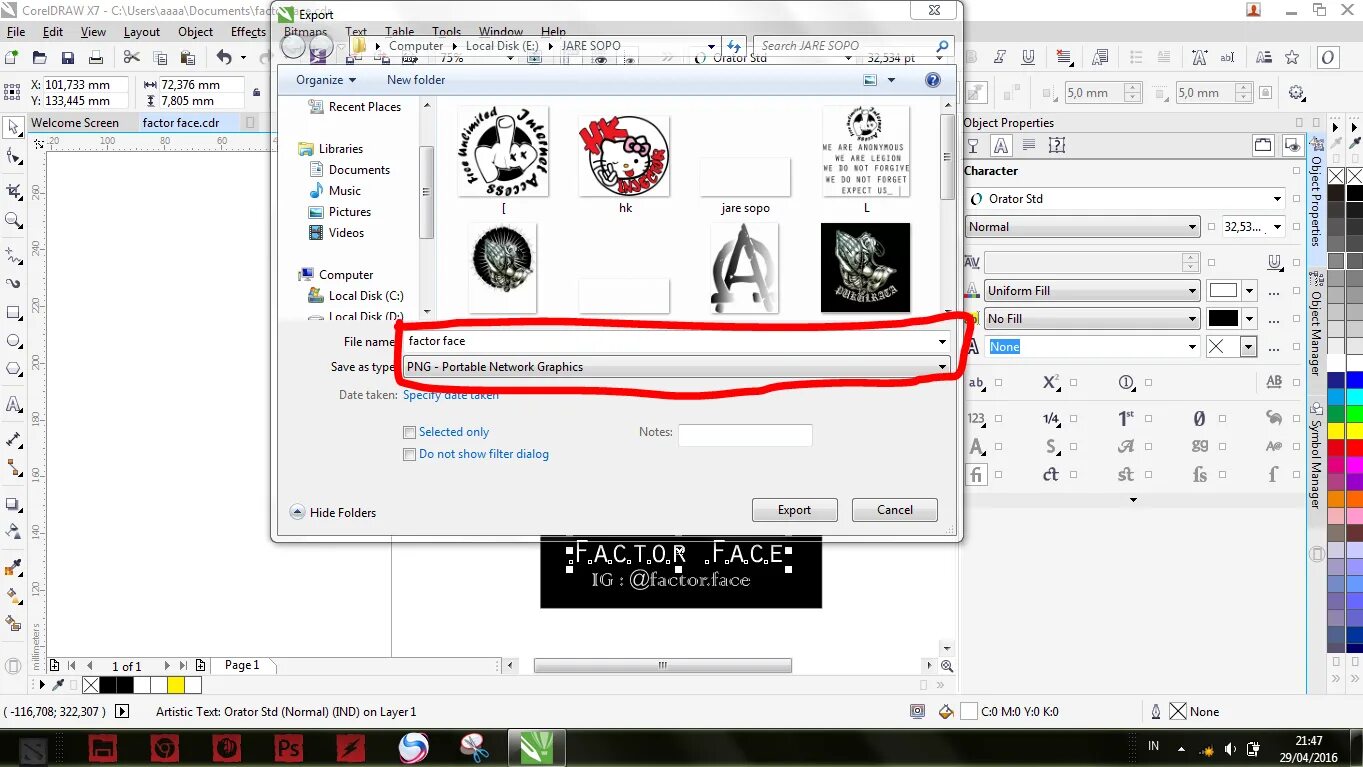The image size is (1363, 767).
Task: Click the Cancel button
Action: point(895,510)
